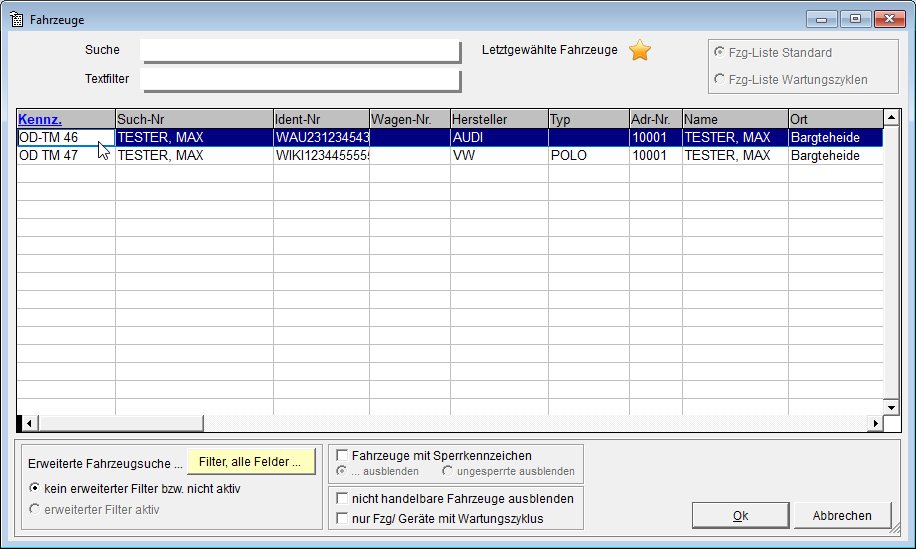Image resolution: width=916 pixels, height=549 pixels.
Task: Click the horizontal scrollbar thumb
Action: [x=120, y=423]
